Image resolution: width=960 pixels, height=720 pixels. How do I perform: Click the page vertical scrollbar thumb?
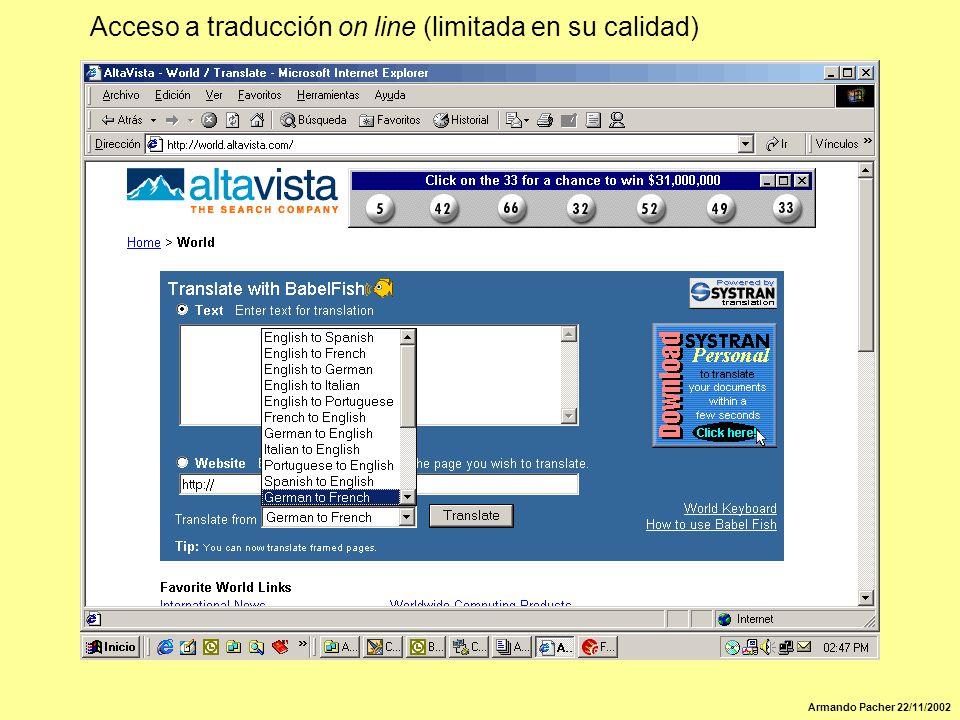coord(865,264)
